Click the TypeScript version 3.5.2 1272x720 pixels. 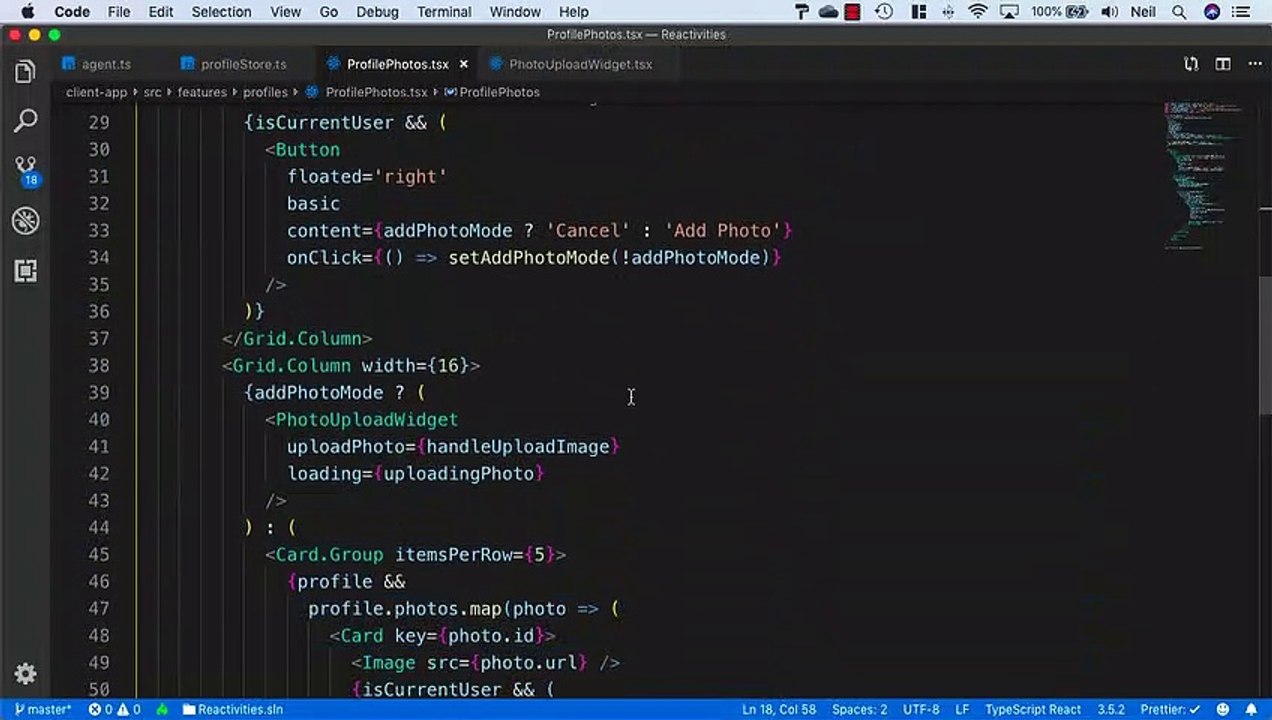(x=1111, y=709)
